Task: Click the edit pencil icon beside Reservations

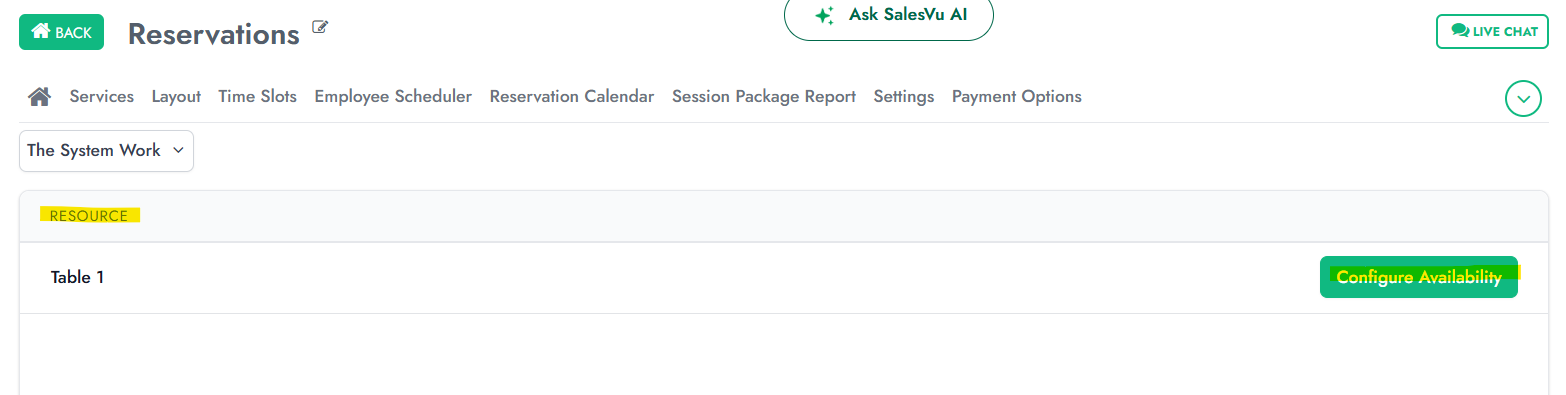Action: click(x=320, y=27)
